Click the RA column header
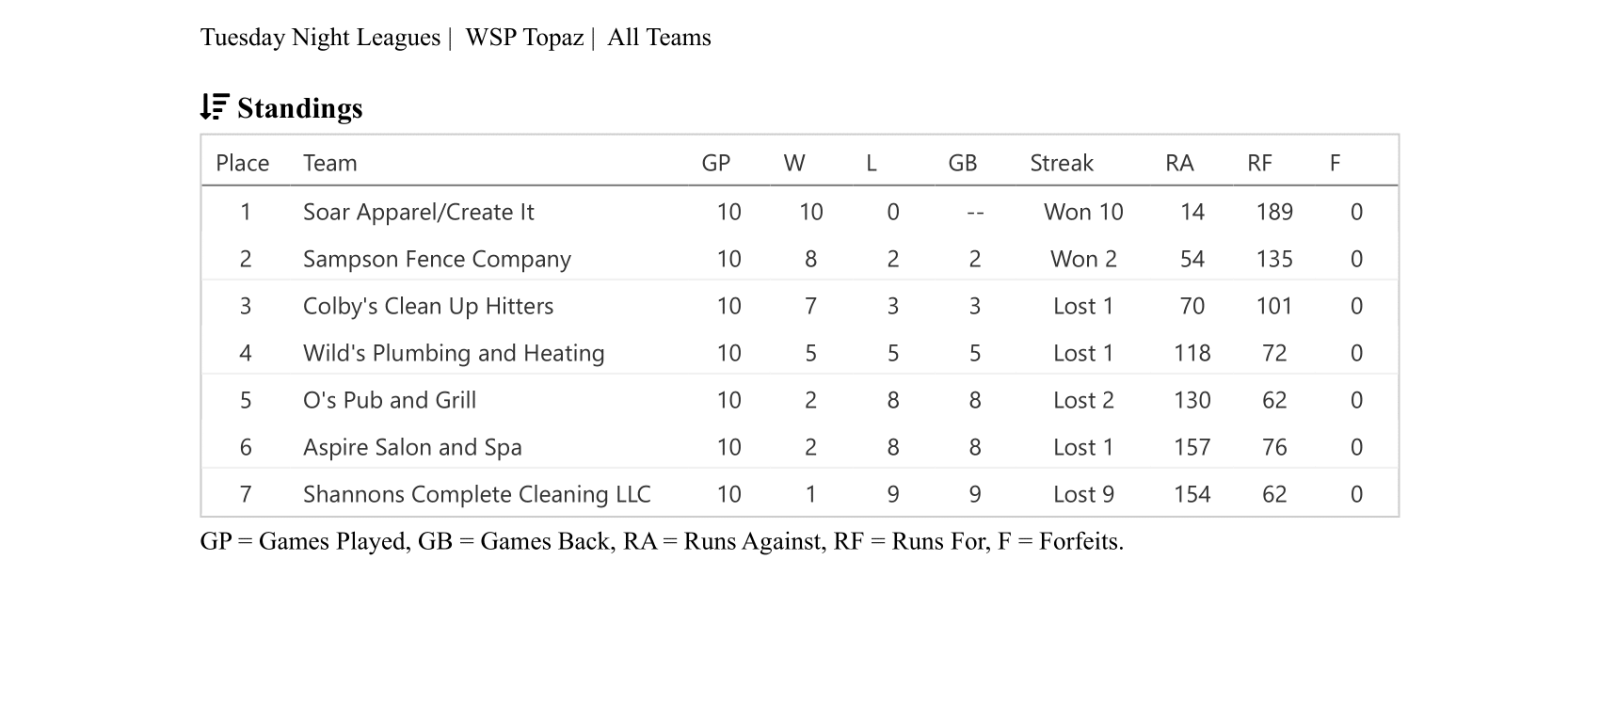The width and height of the screenshot is (1600, 717). pos(1179,163)
